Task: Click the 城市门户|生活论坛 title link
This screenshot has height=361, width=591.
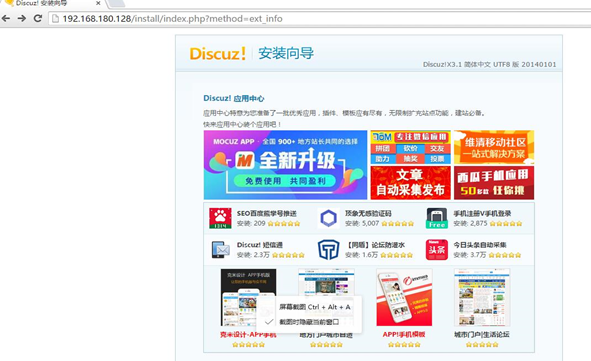Action: click(482, 335)
